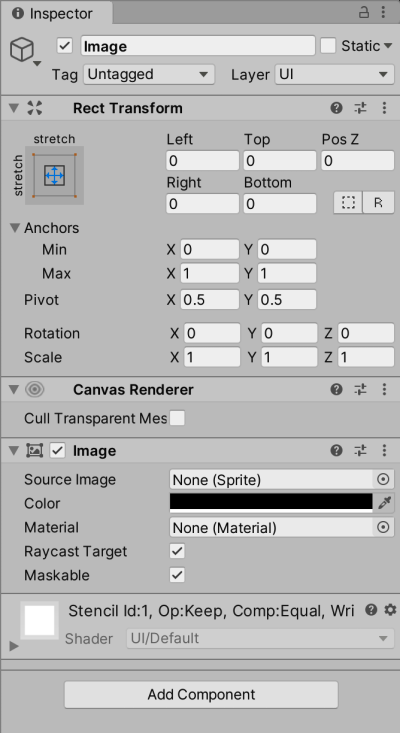Lock the Inspector with the padlock icon

click(364, 12)
